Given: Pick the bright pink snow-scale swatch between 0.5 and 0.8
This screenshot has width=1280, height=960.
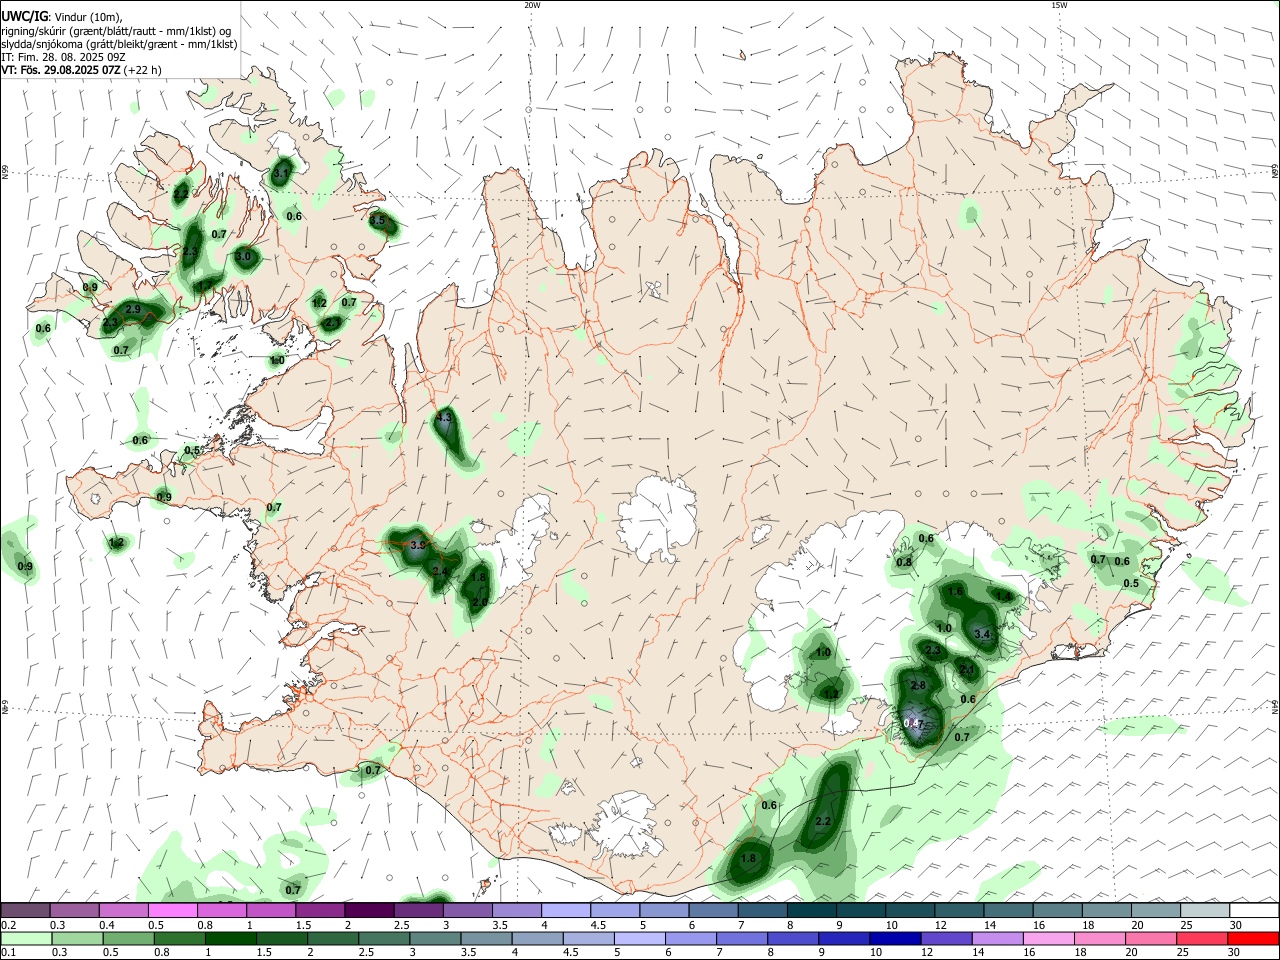Looking at the screenshot, I should [173, 910].
